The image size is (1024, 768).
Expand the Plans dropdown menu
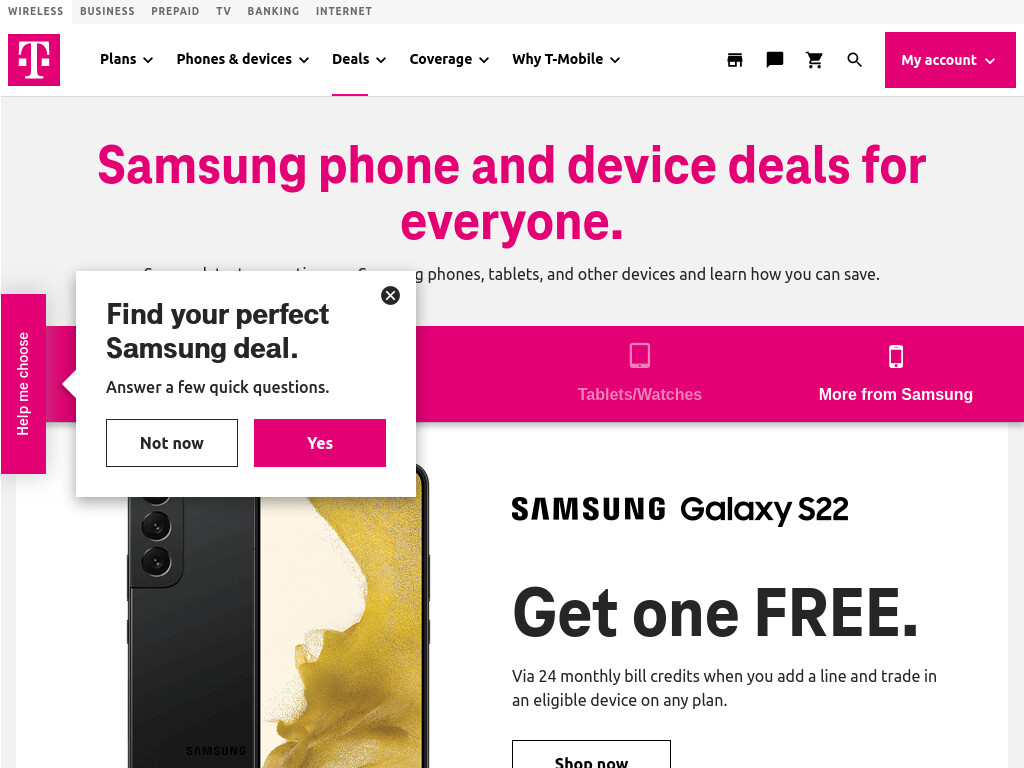(x=127, y=59)
